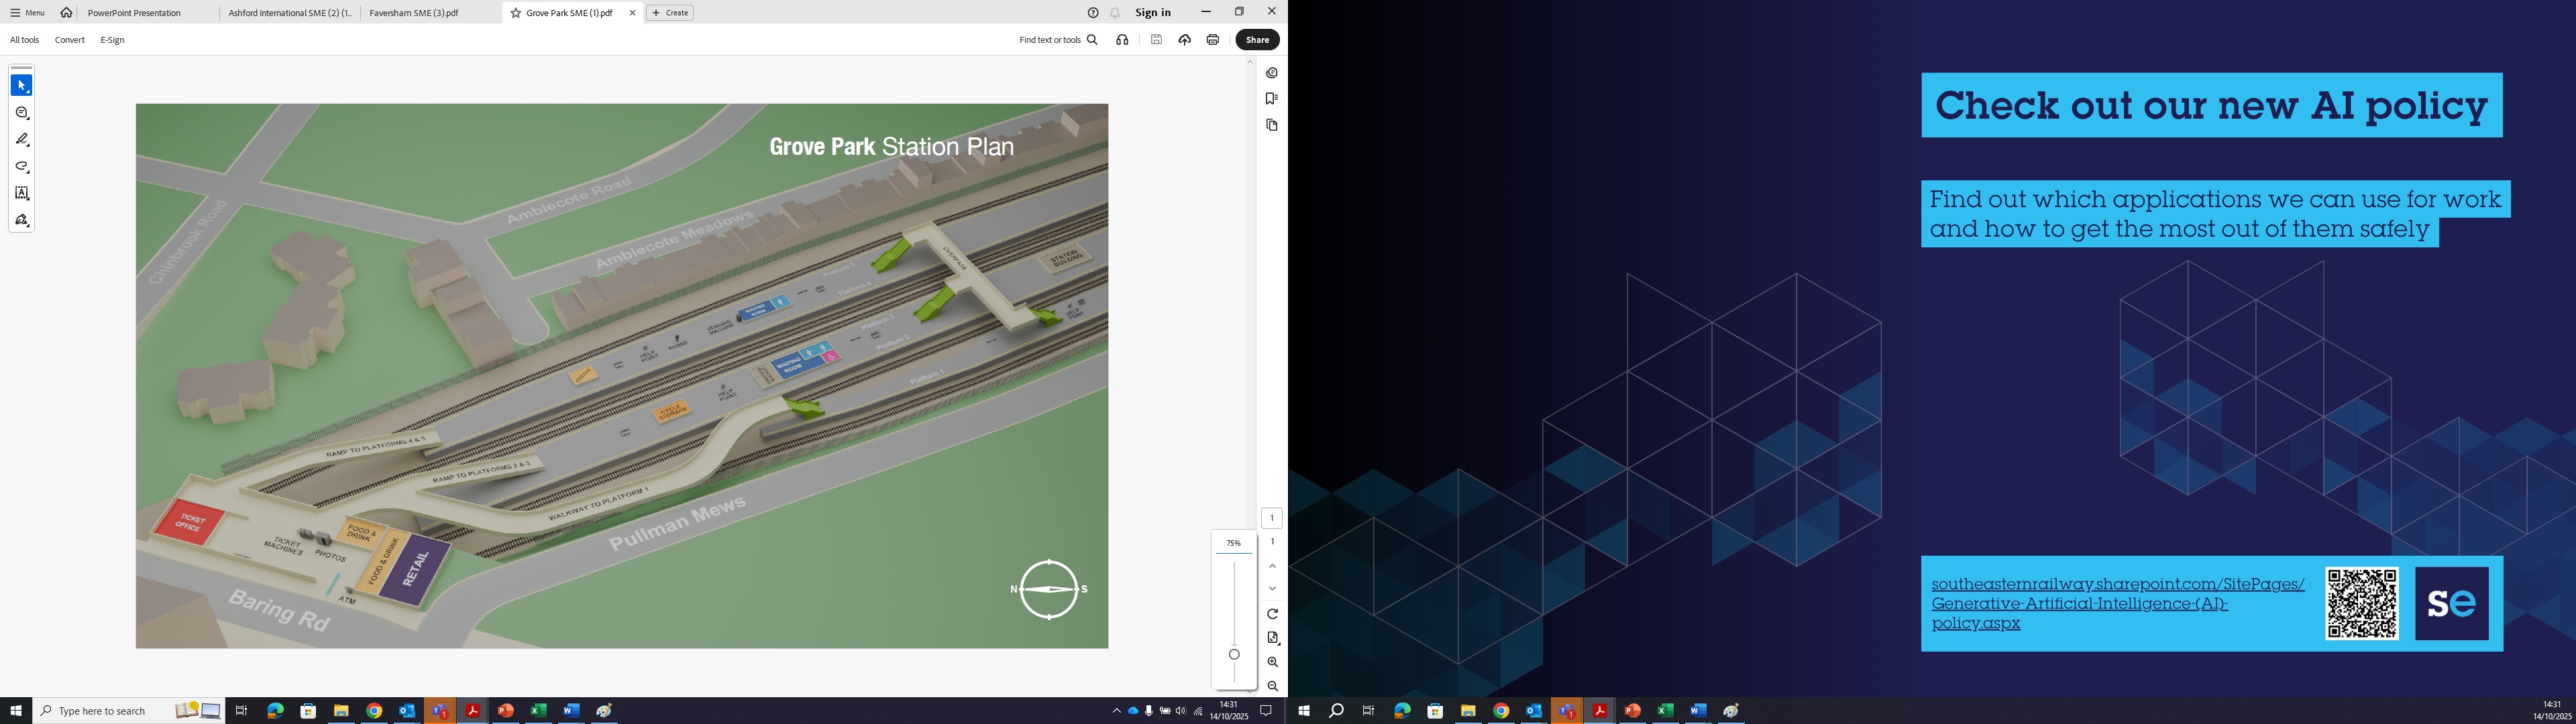Open the fill and sign tool
Image resolution: width=2576 pixels, height=724 pixels.
pos(21,220)
